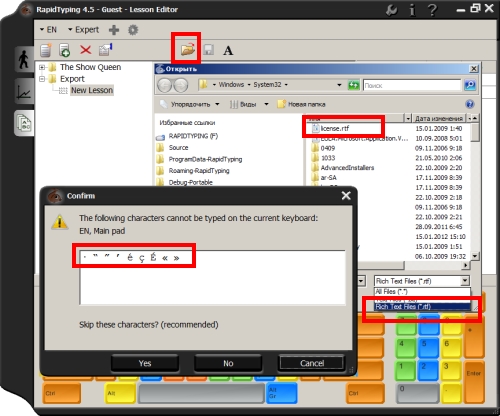
Task: Open lesson properties icon in toolbar
Action: click(x=105, y=50)
